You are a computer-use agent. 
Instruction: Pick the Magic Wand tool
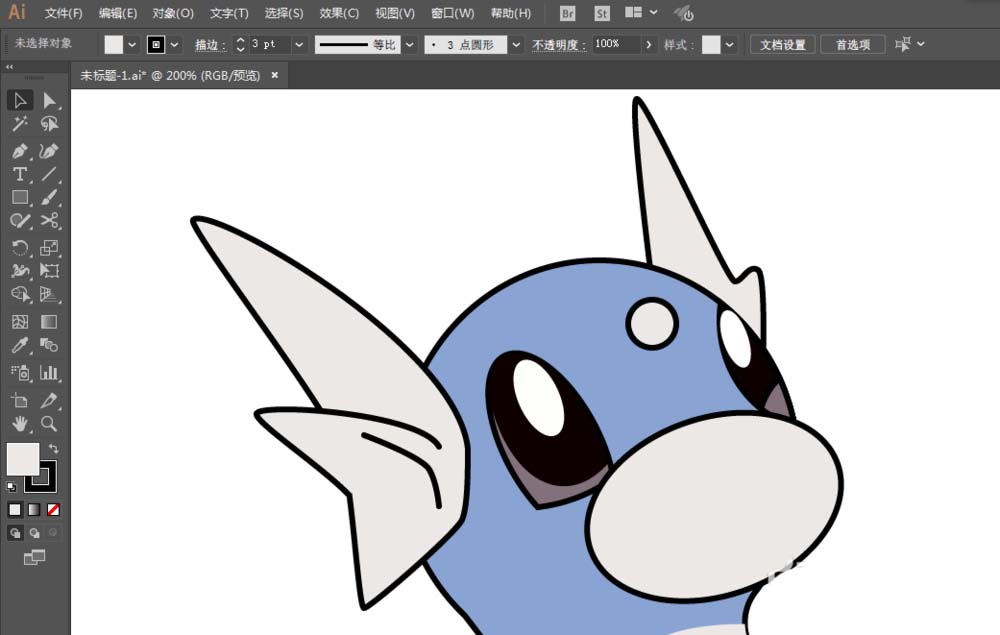tap(20, 124)
